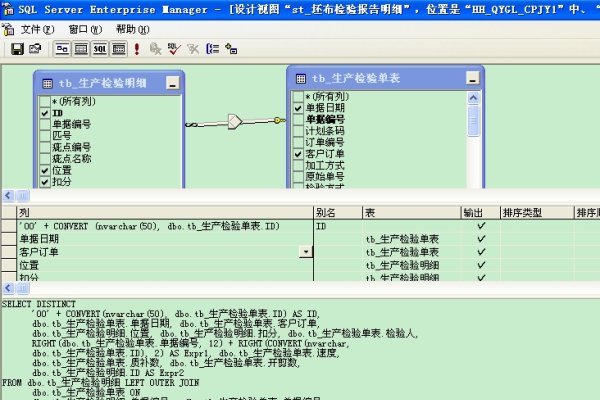Run the query with the red exclamation icon
Viewport: 600px width, 400px height.
[x=137, y=49]
